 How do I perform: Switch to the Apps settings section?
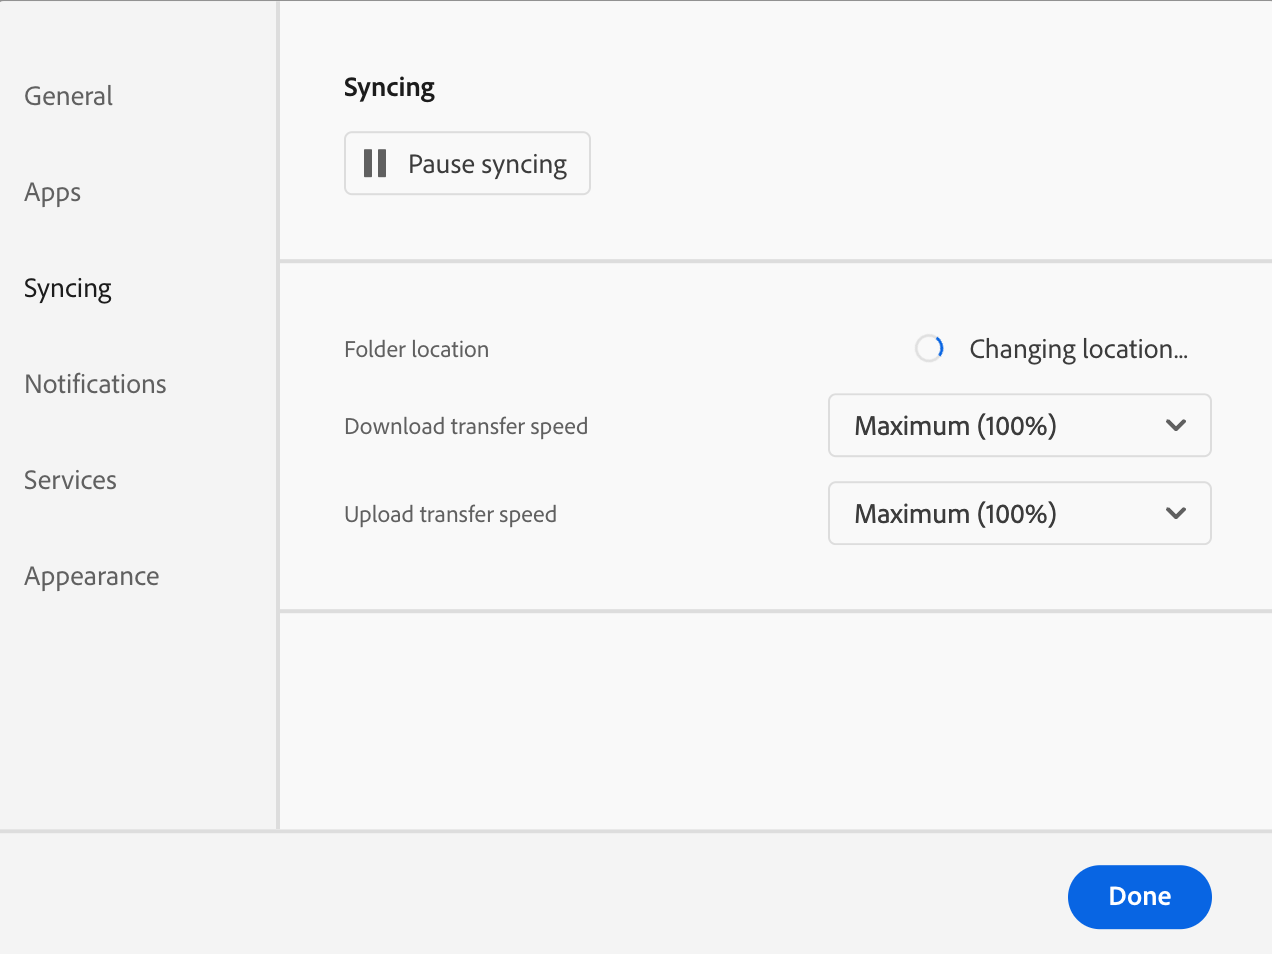tap(51, 192)
